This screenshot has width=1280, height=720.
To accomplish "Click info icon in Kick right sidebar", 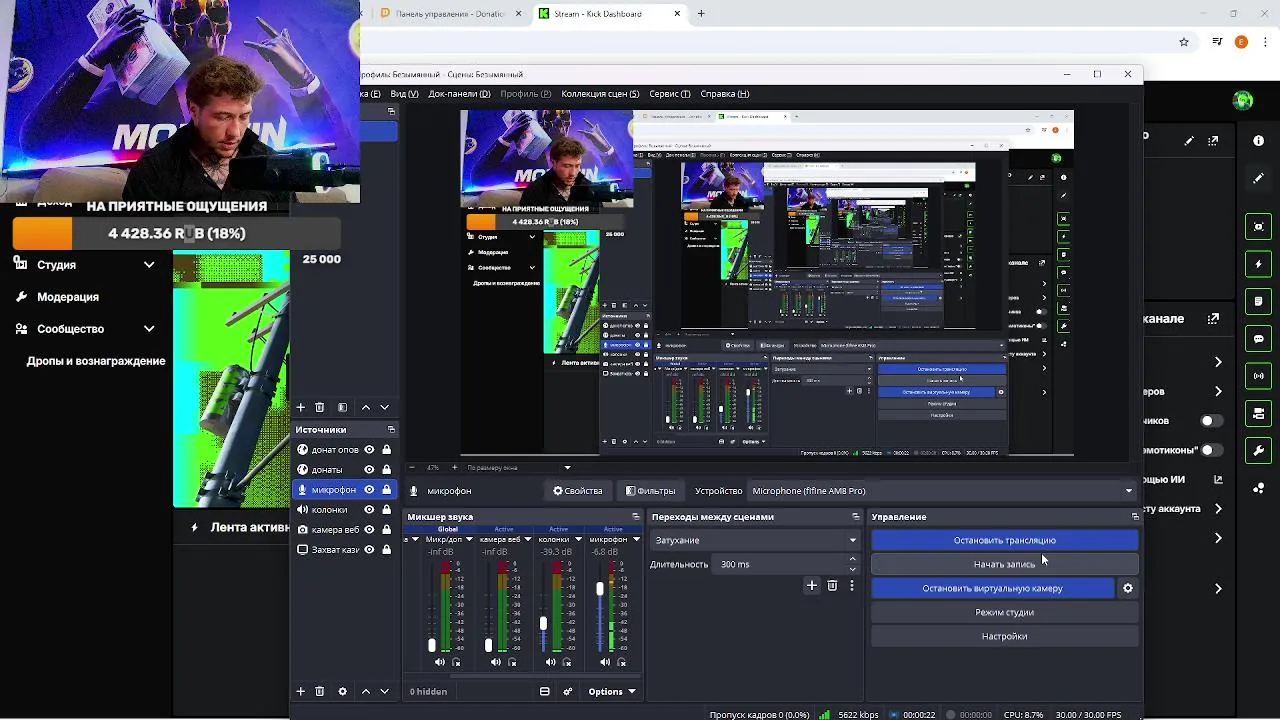I will (x=1259, y=141).
